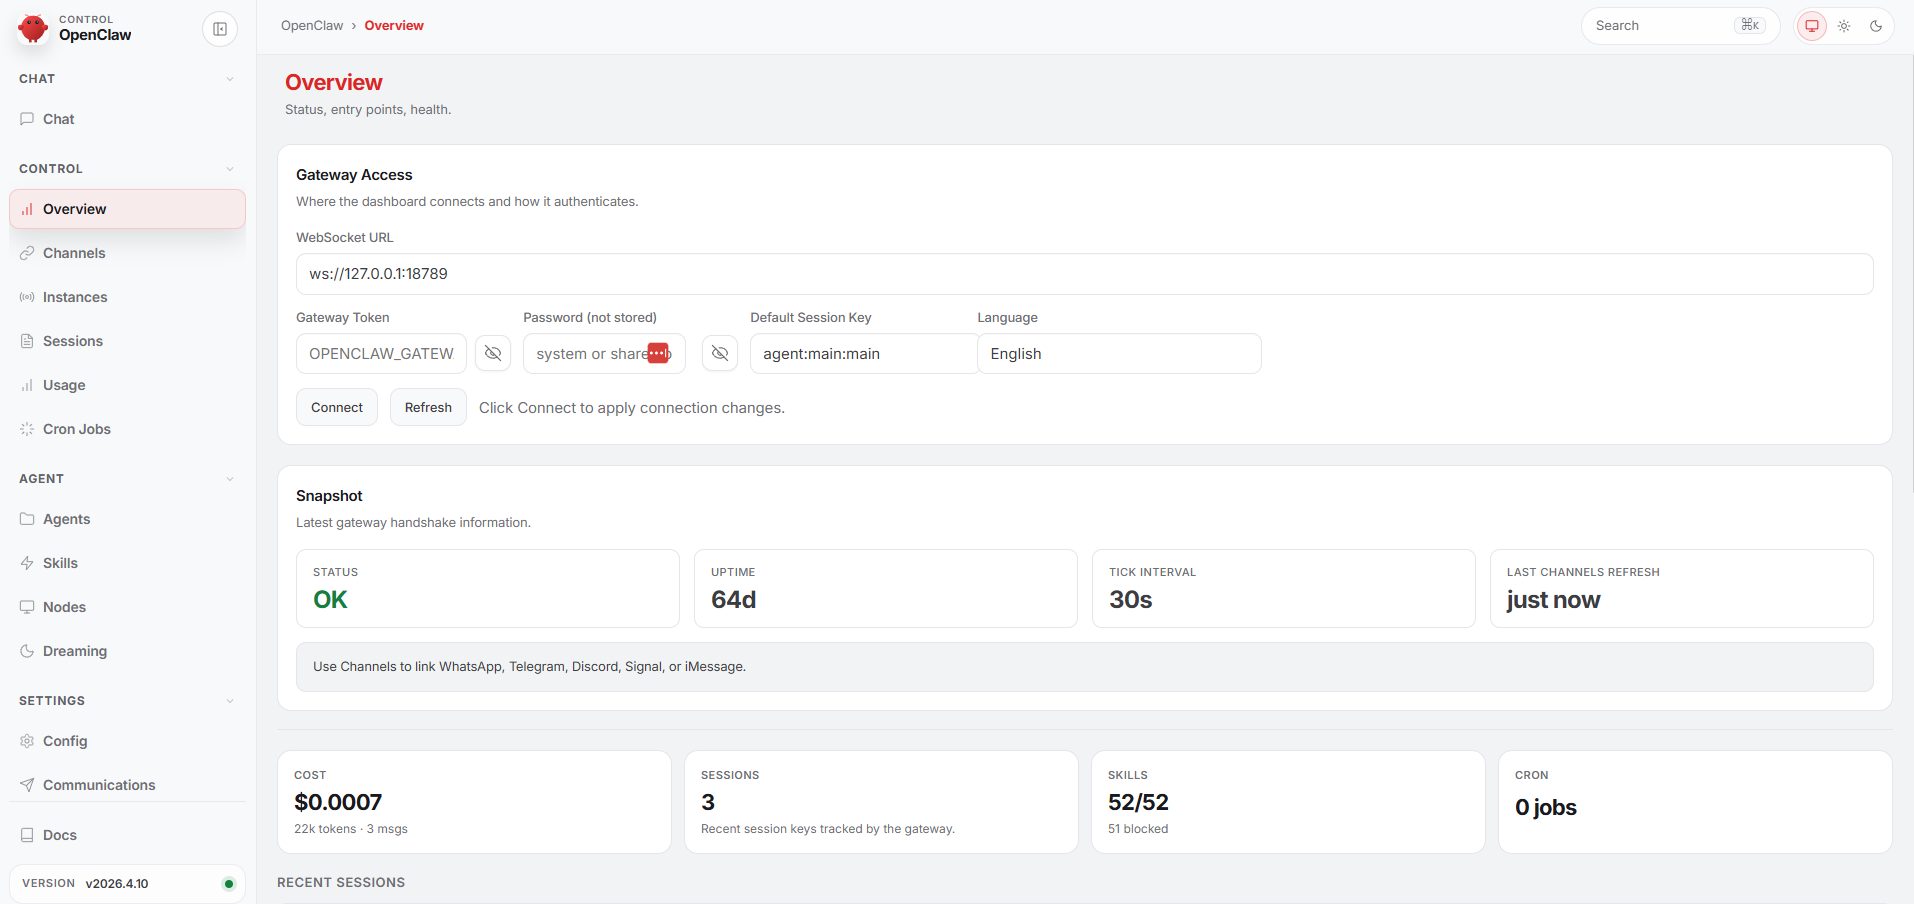This screenshot has width=1914, height=904.
Task: Click the '22k tokens · 3 msgs' text
Action: tap(351, 829)
